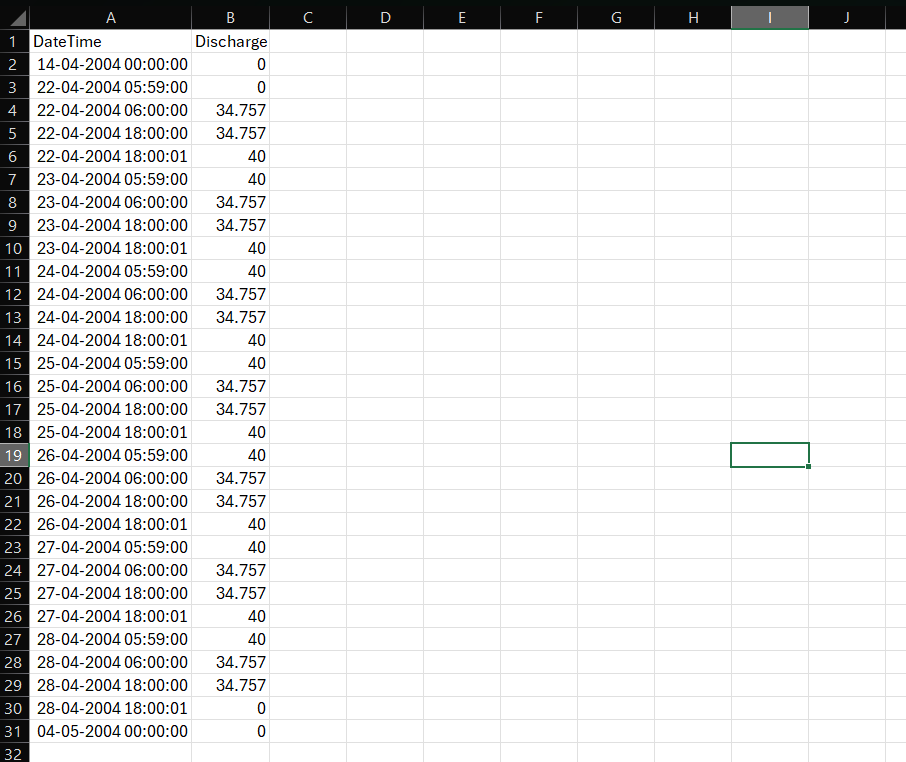Click the Discharge header cell
Viewport: 906px width, 762px height.
click(230, 41)
